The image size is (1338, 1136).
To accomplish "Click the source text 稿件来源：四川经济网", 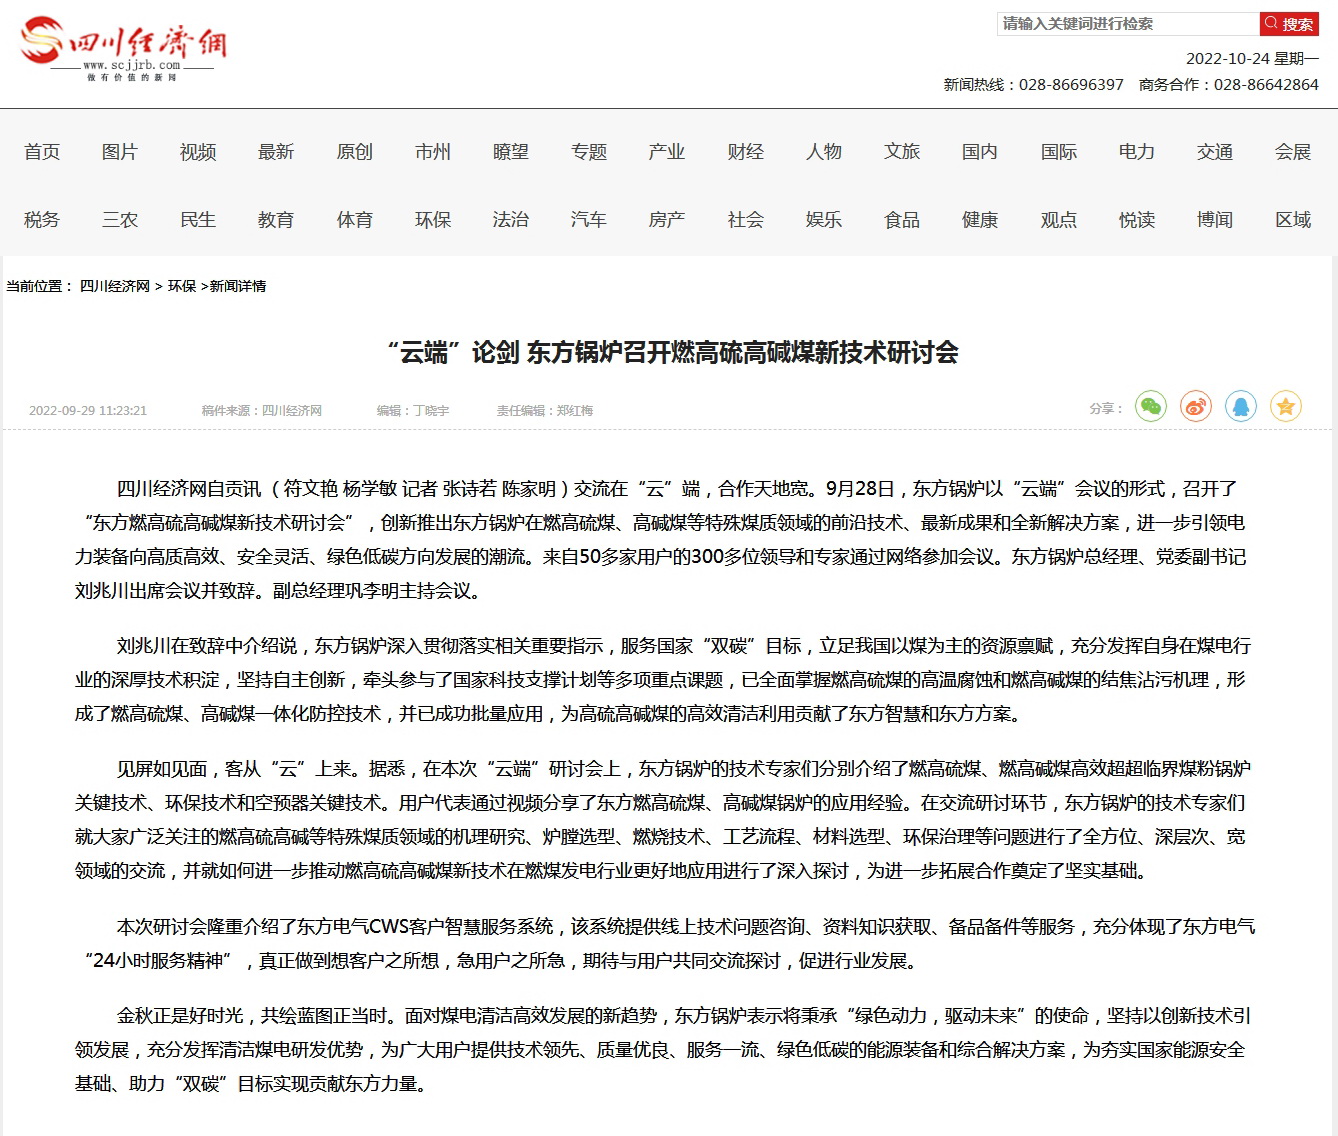I will point(262,411).
